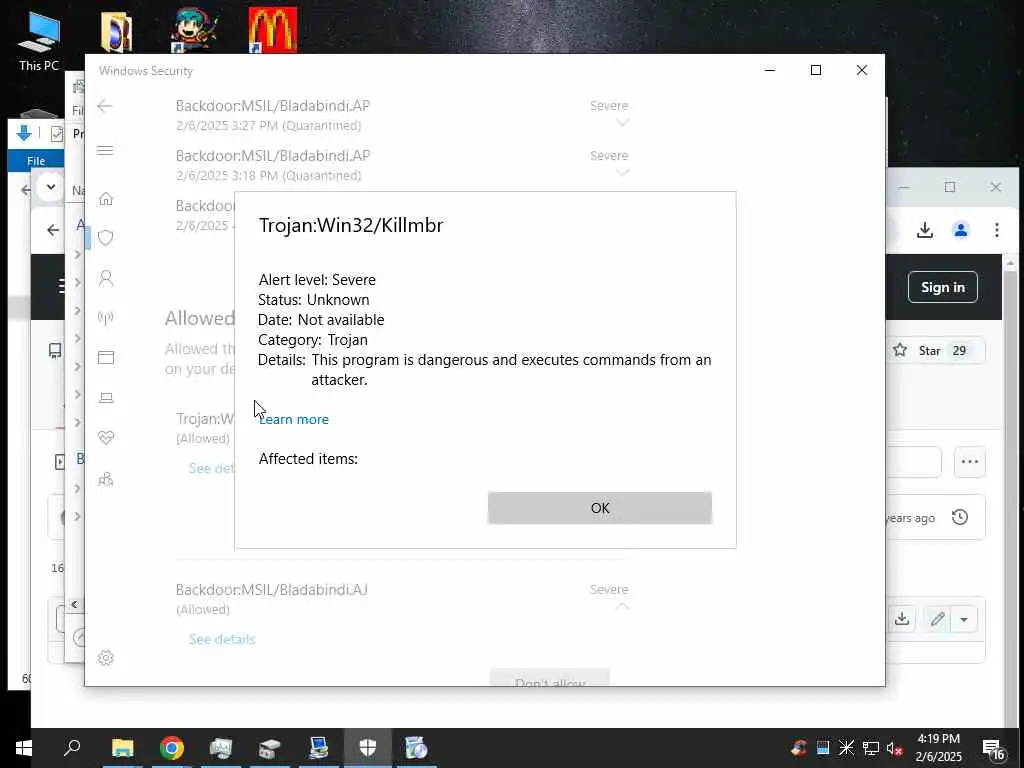
Task: Click the network tray icon
Action: [871, 748]
